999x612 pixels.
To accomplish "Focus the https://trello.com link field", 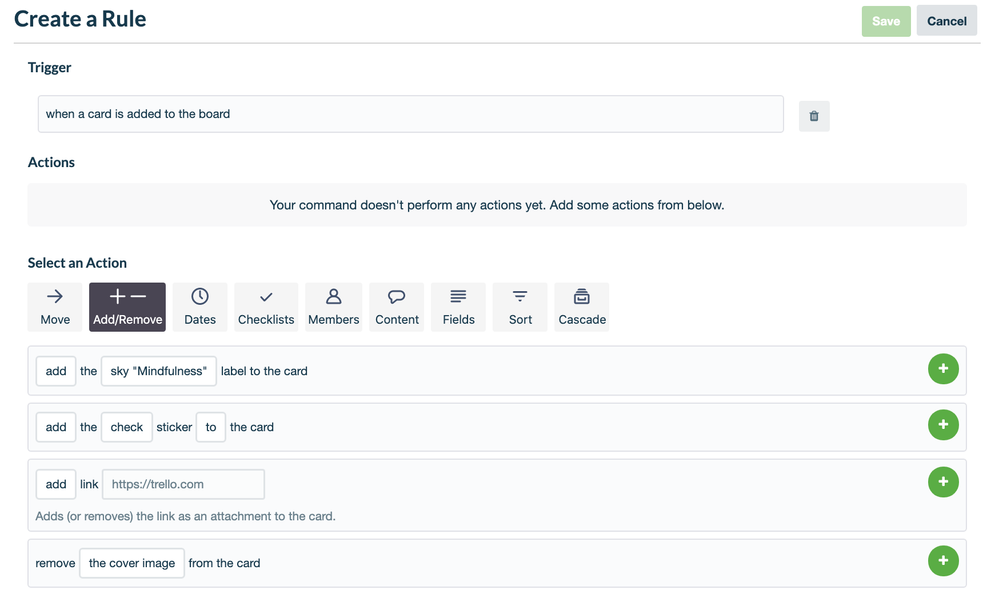I will [183, 484].
